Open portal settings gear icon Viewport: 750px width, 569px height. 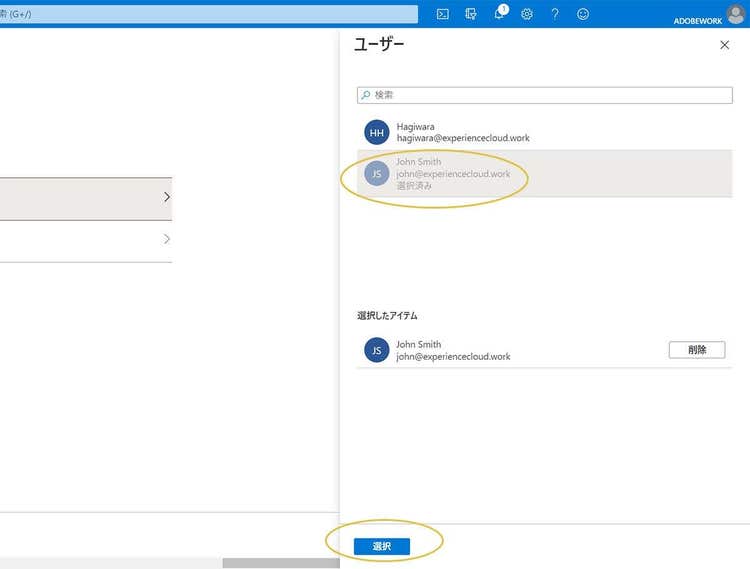point(527,14)
